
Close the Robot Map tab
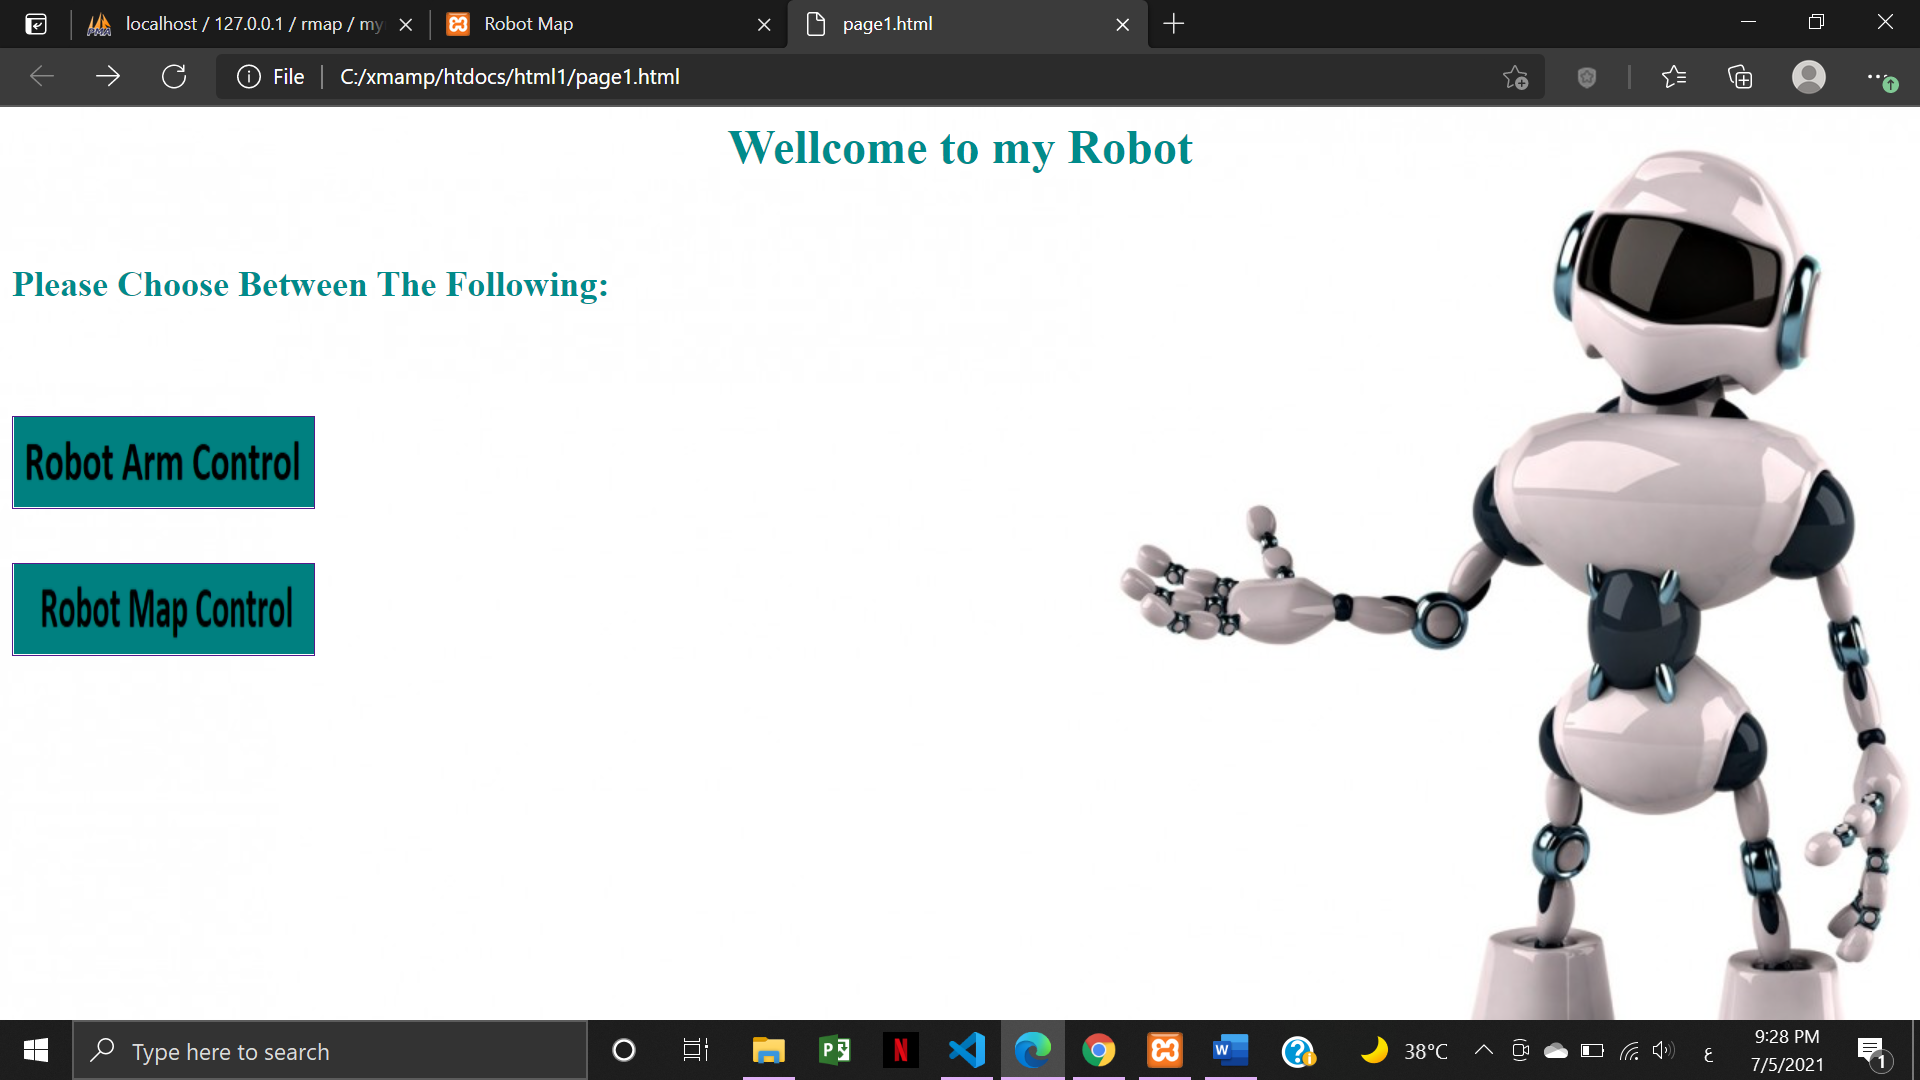click(764, 25)
